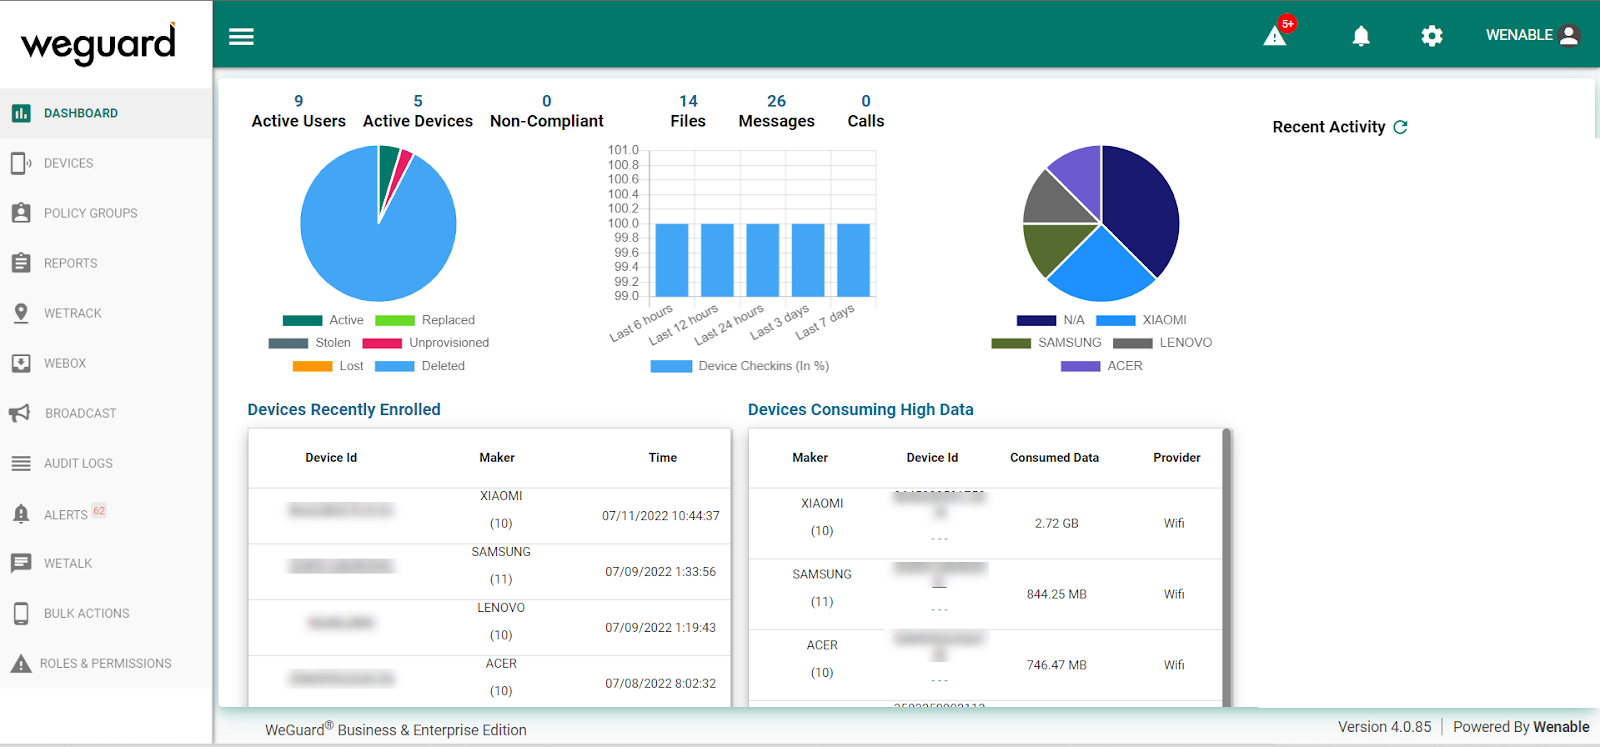Click the Policy Groups badge icon
Screen dimensions: 1600x747
[x=21, y=213]
